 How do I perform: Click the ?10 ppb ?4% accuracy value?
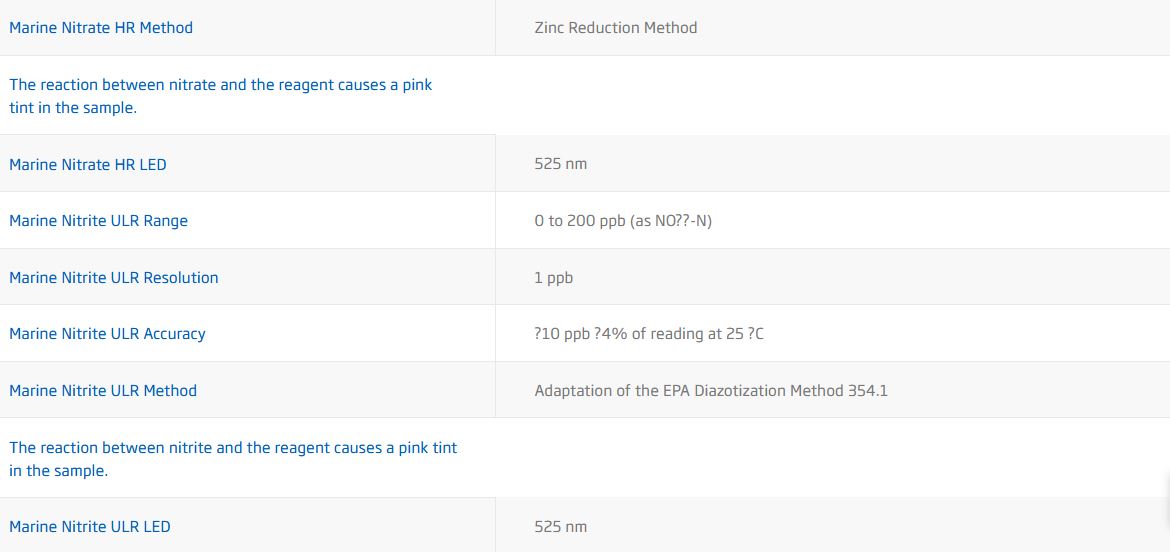(649, 334)
